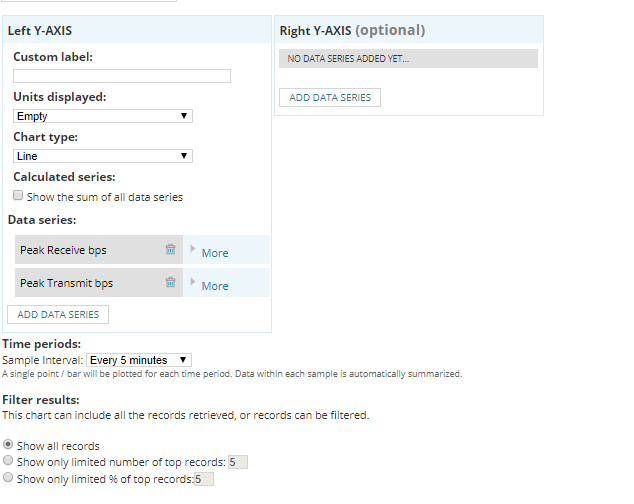The width and height of the screenshot is (634, 504).
Task: Open the Units displayed dropdown
Action: (x=102, y=116)
